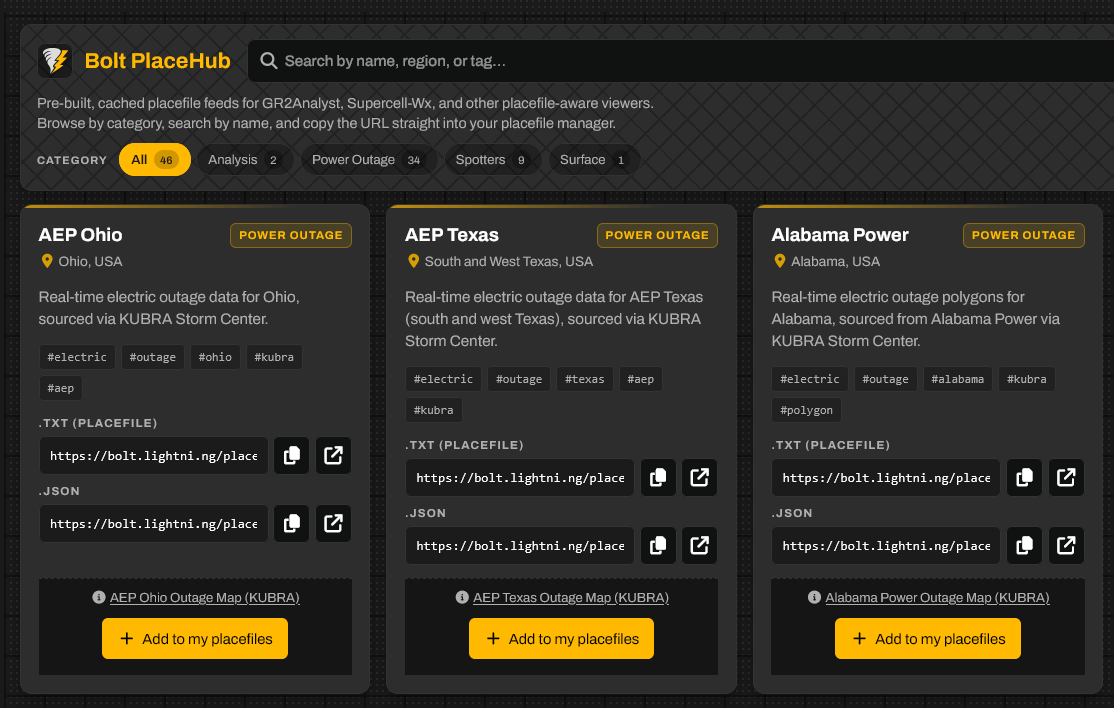Select the AEP Ohio .JSON URL field
The height and width of the screenshot is (708, 1114).
point(153,523)
